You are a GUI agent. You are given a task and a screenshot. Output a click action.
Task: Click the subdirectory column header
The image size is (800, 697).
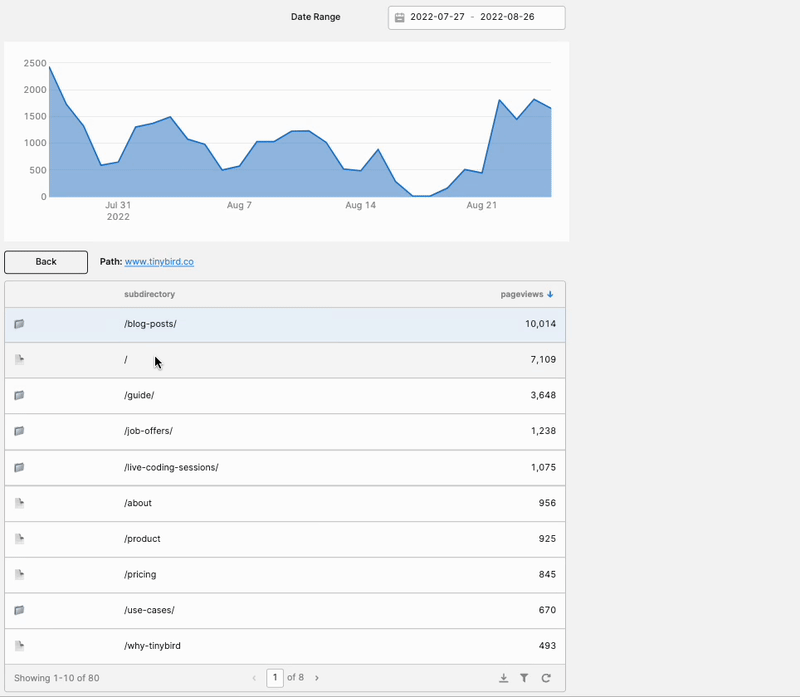[x=149, y=294]
